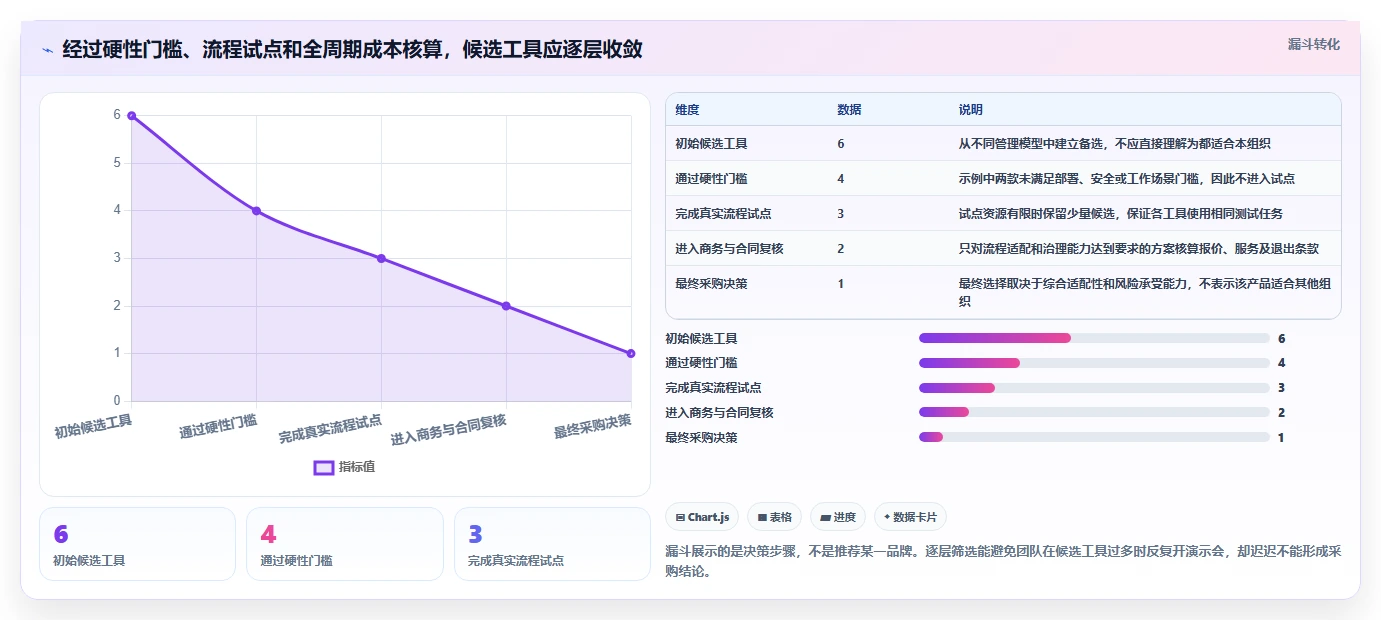This screenshot has width=1381, height=620.
Task: Click the Chart.js tag chip
Action: pyautogui.click(x=702, y=517)
